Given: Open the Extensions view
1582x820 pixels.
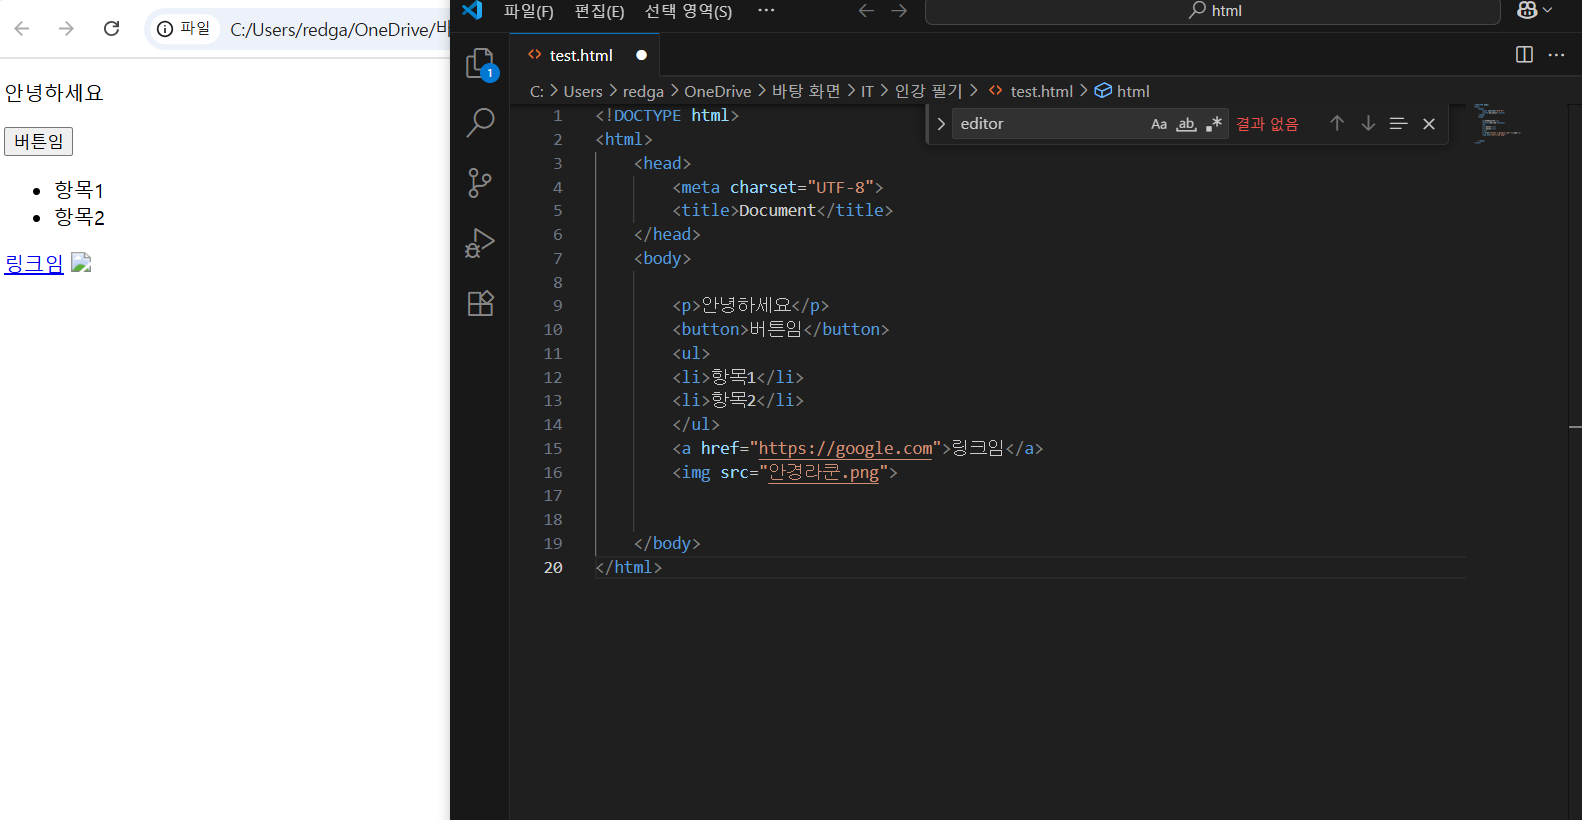Looking at the screenshot, I should coord(480,303).
